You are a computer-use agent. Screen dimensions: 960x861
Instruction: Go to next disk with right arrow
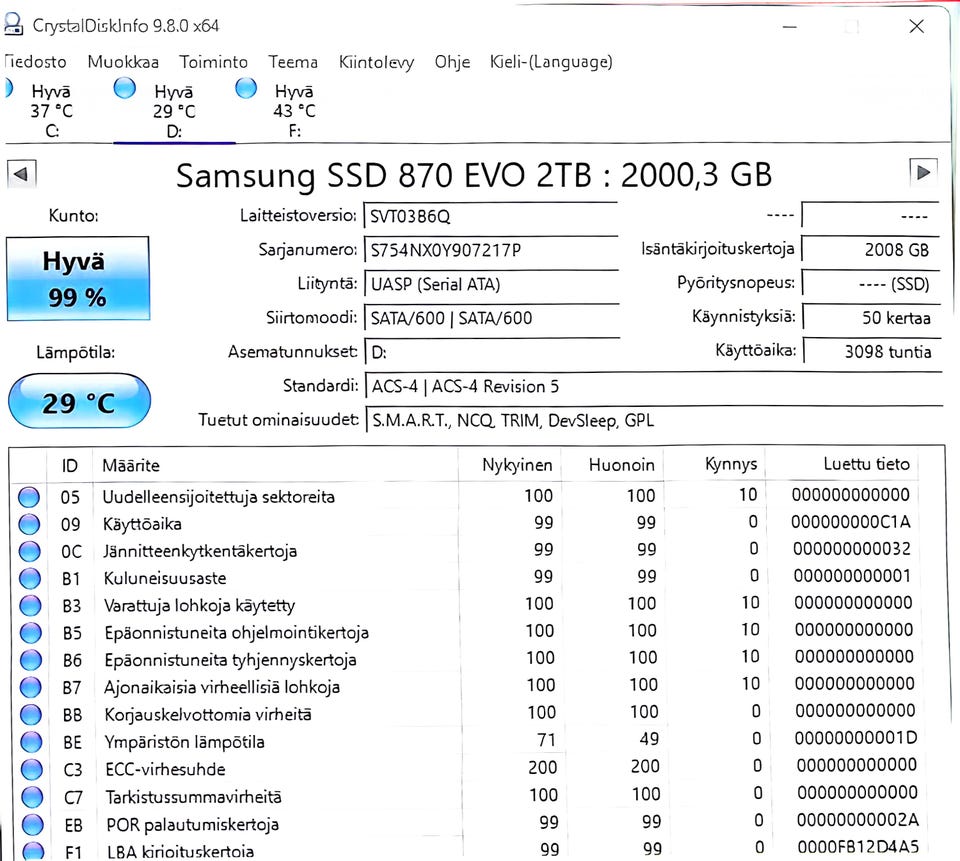click(923, 173)
